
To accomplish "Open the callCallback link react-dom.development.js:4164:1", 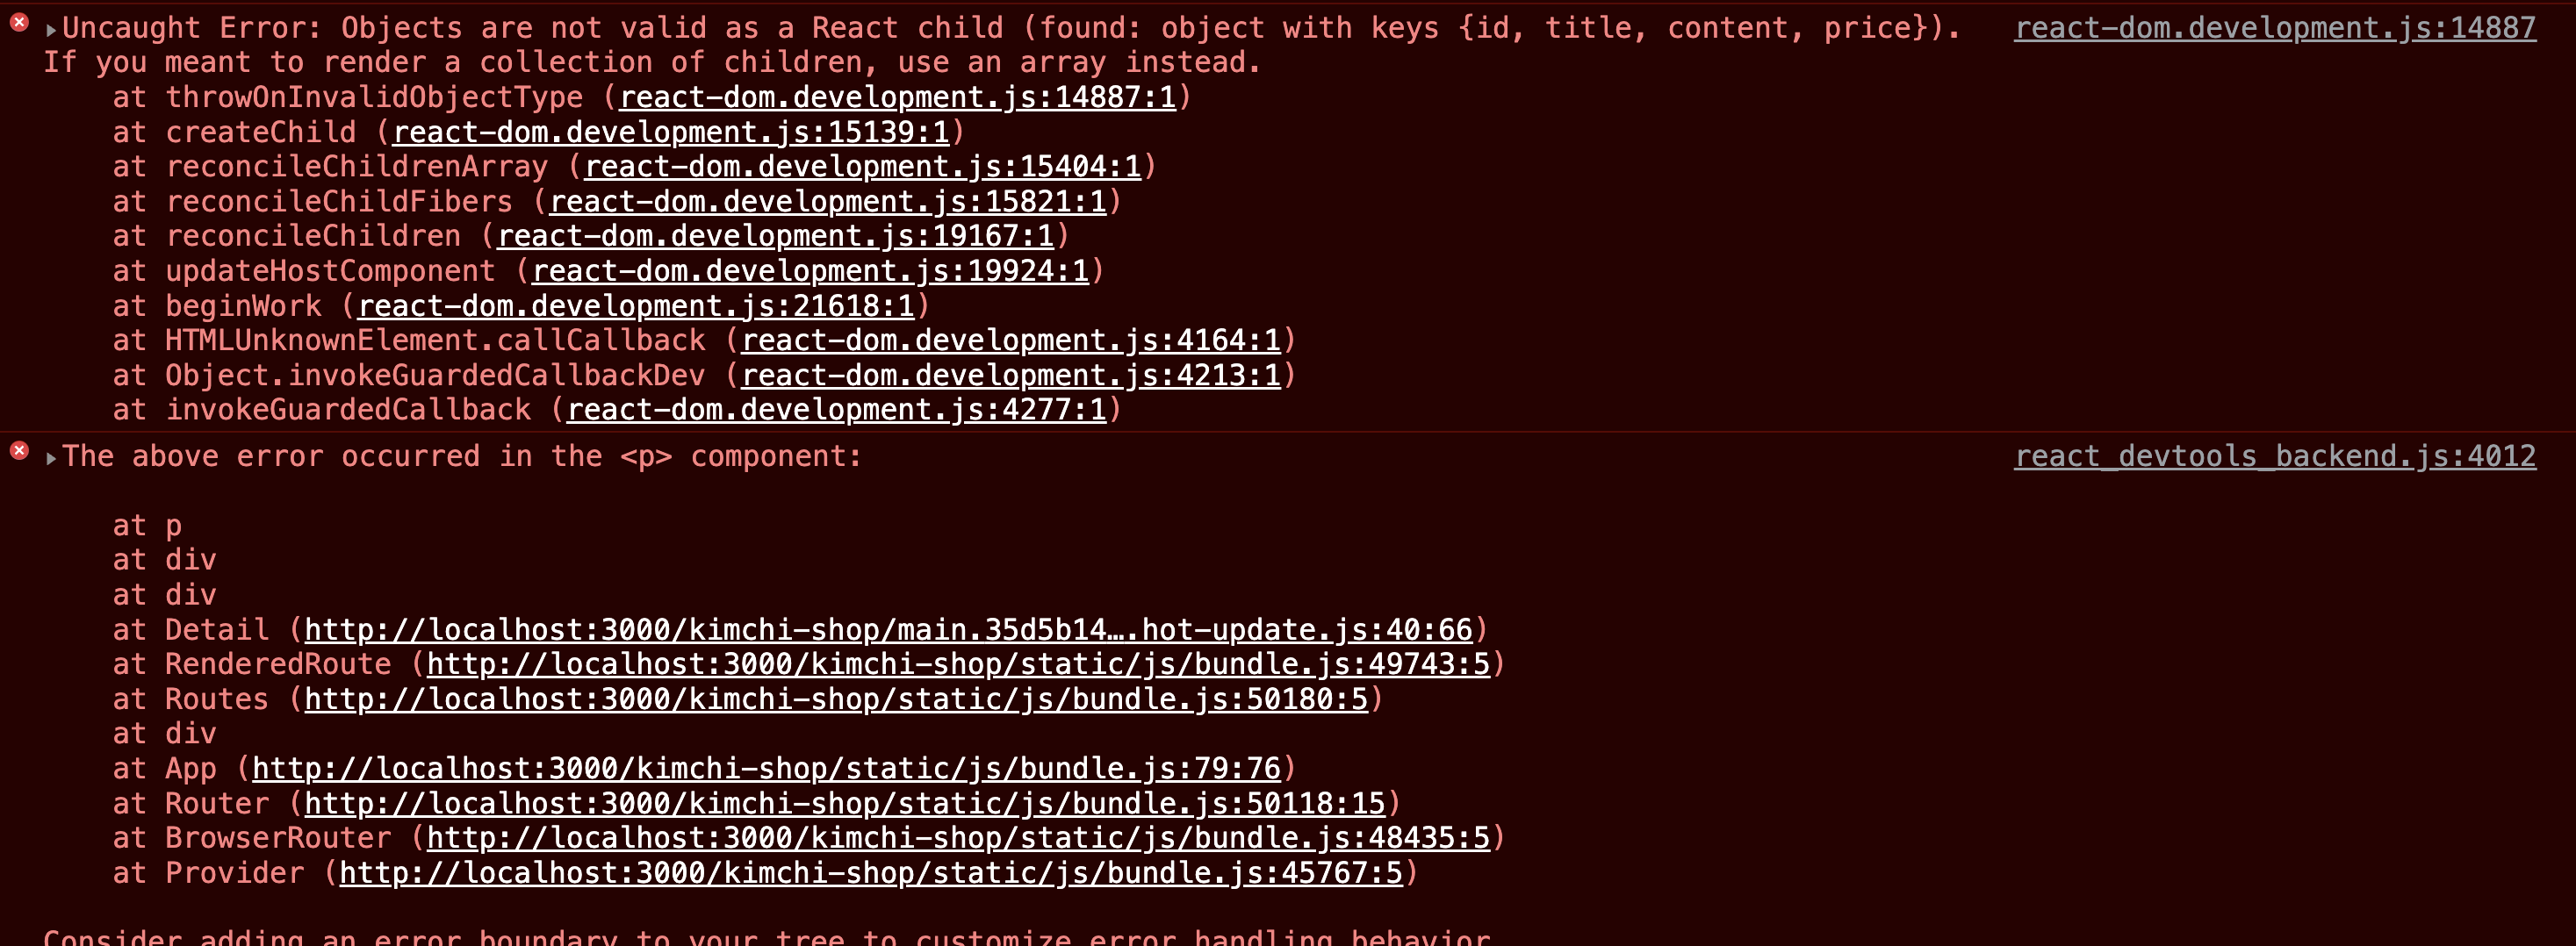I will (1011, 341).
